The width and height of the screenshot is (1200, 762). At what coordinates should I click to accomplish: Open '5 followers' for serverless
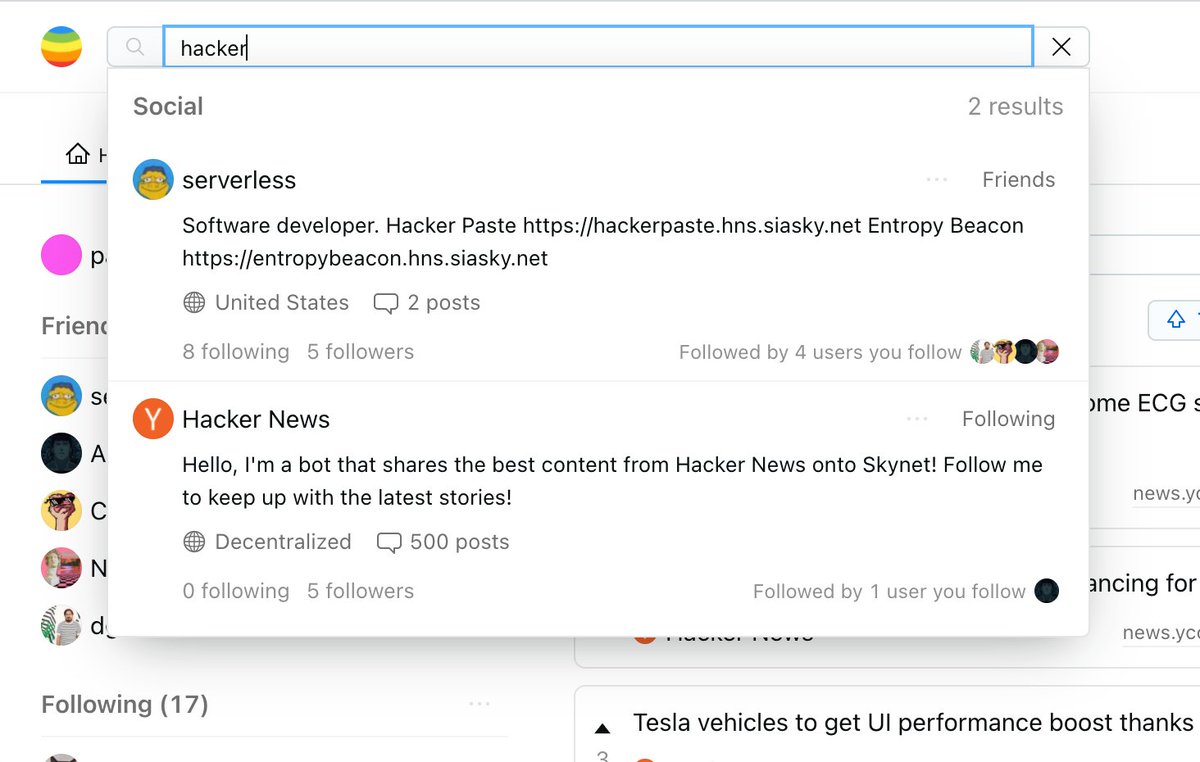360,352
